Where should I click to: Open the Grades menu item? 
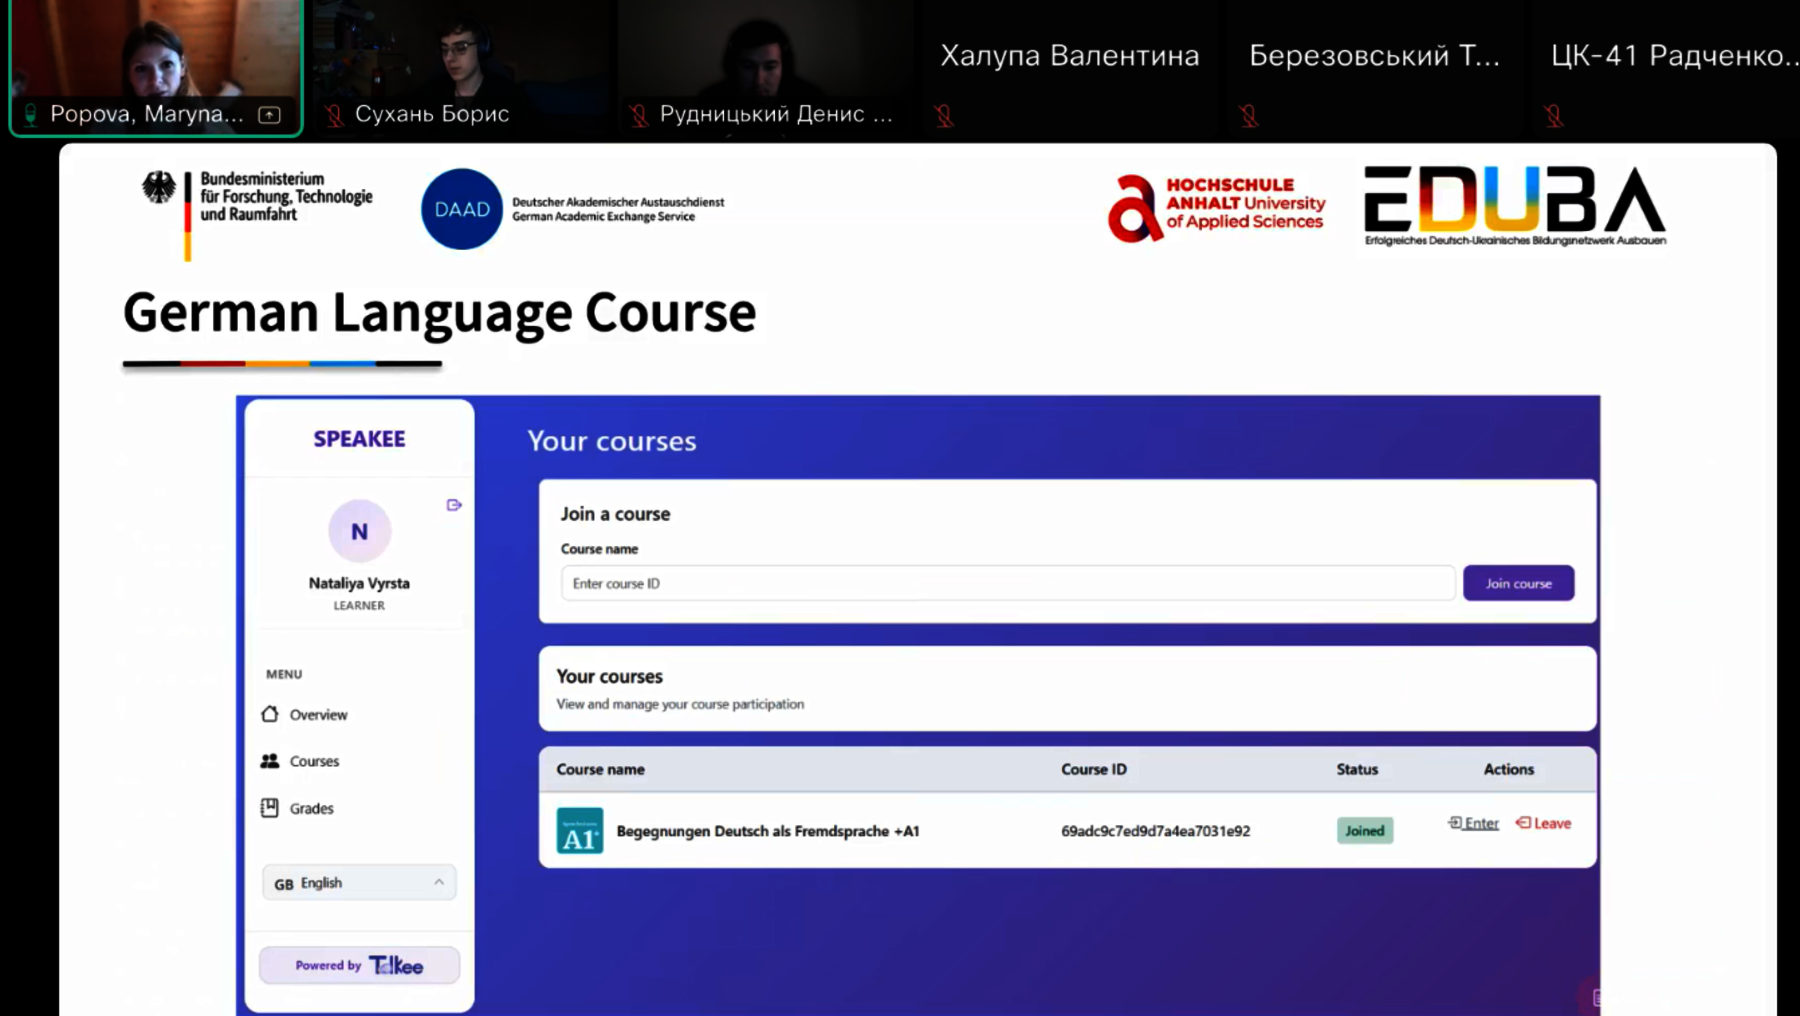[298, 808]
